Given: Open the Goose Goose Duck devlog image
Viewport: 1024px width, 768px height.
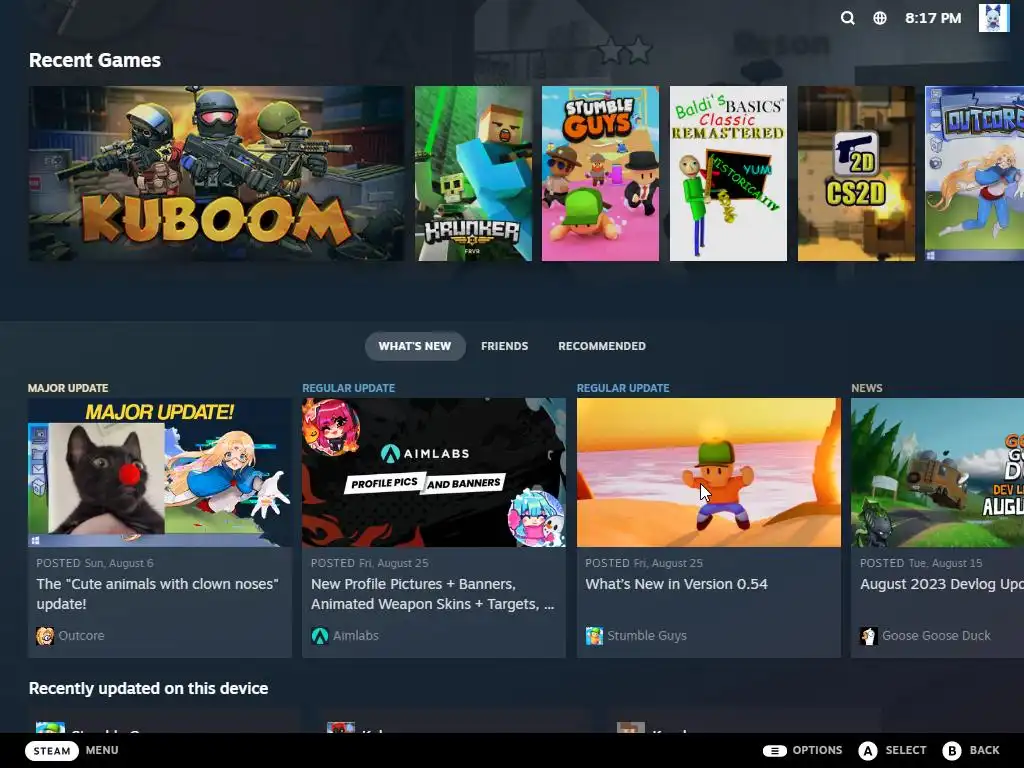Looking at the screenshot, I should point(937,472).
